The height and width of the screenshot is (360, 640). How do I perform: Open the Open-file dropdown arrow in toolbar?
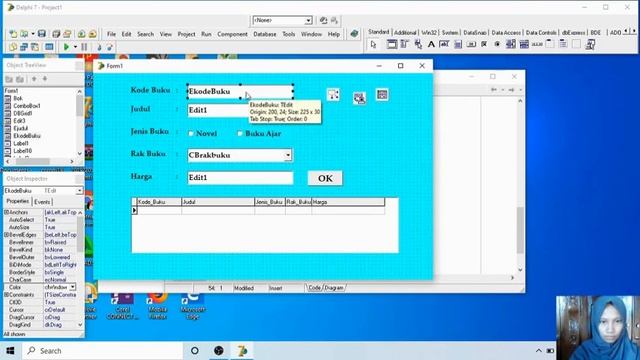(x=33, y=34)
